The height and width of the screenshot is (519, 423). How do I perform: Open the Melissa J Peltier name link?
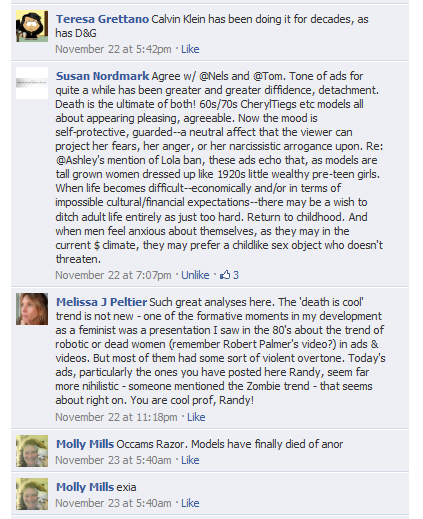(101, 302)
